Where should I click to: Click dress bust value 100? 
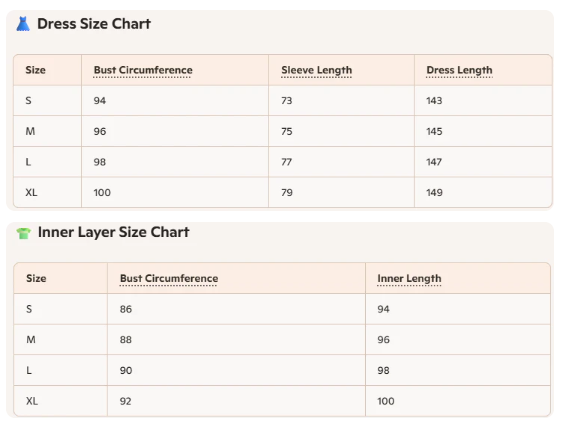[x=102, y=192]
